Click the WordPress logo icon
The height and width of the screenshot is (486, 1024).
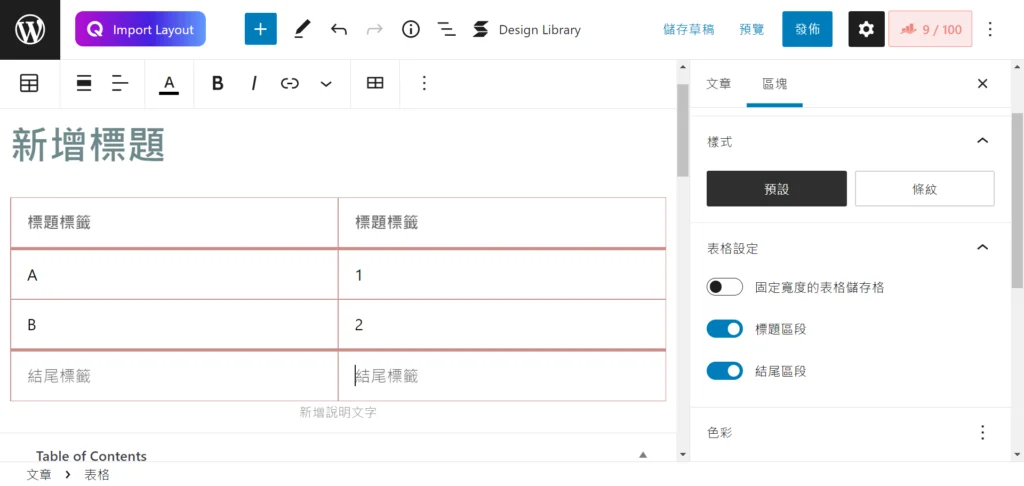pyautogui.click(x=30, y=29)
